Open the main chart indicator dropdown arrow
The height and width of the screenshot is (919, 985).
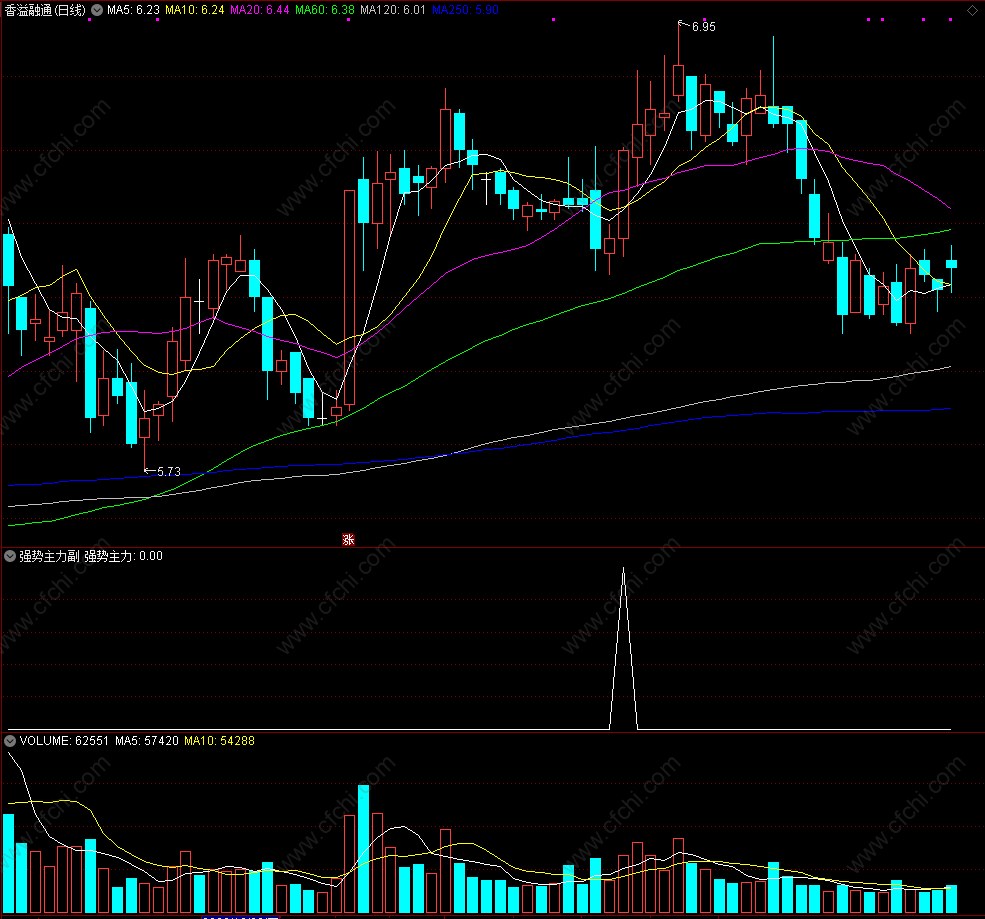pos(97,10)
